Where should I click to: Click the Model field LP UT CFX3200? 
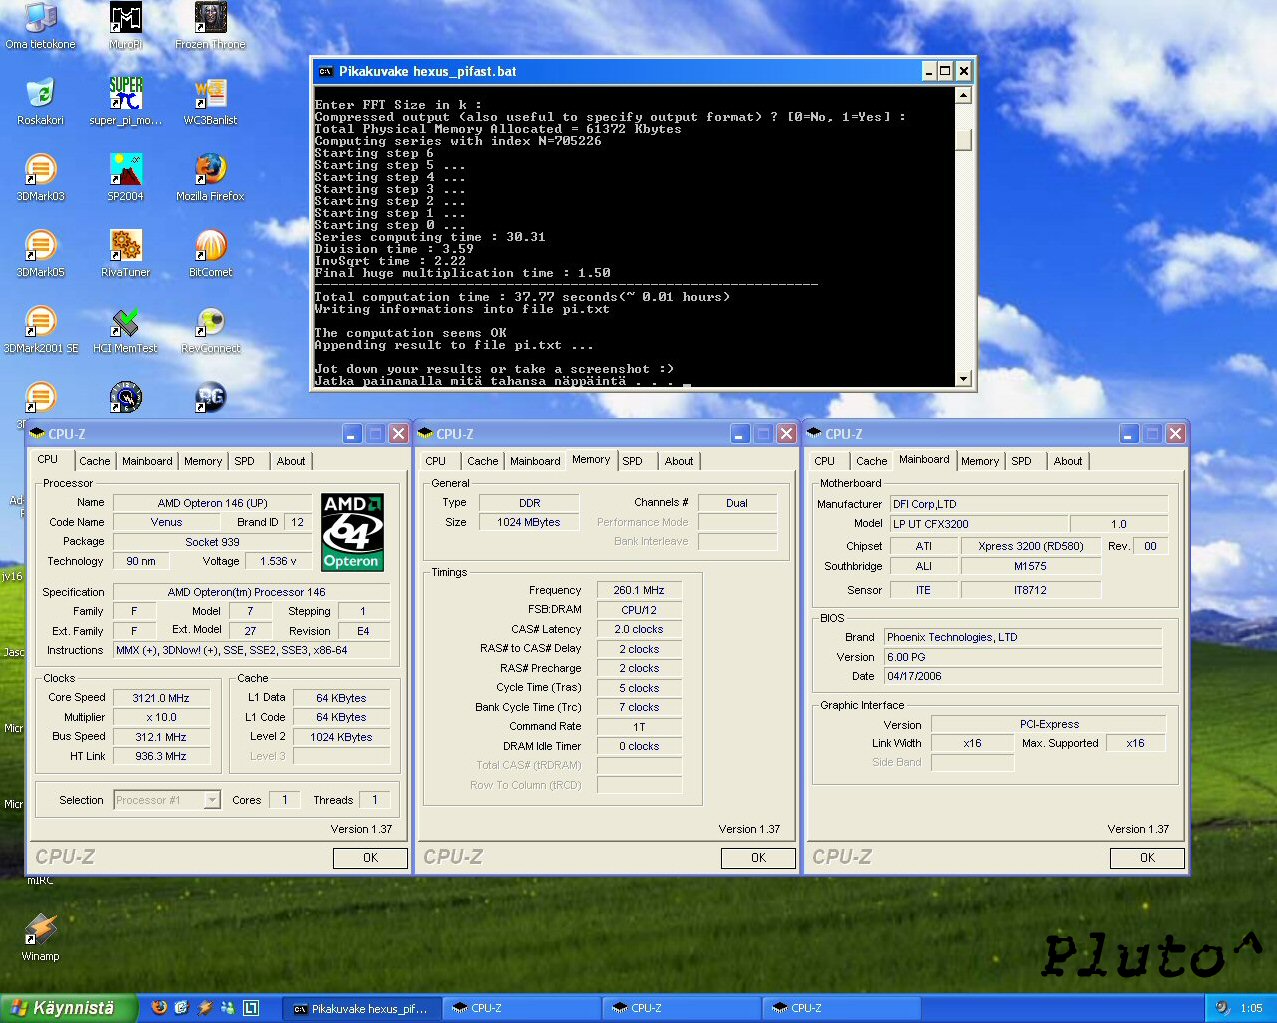978,524
